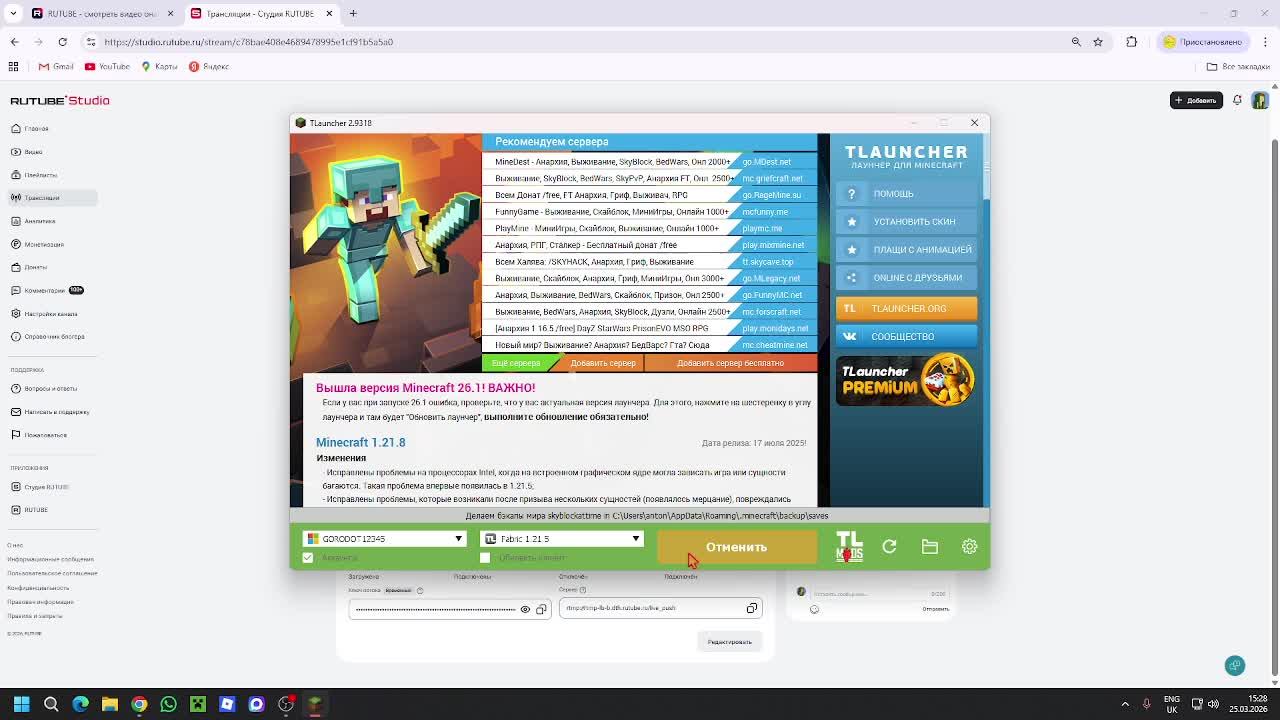Screen dimensions: 1280x720
Task: Open Трансляции in RUTUBE Studio sidebar
Action: click(52, 198)
